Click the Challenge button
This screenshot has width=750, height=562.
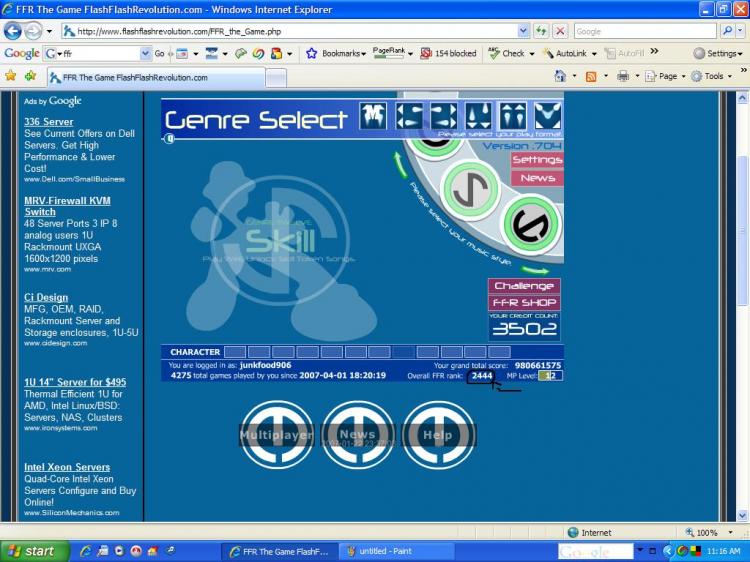[524, 286]
